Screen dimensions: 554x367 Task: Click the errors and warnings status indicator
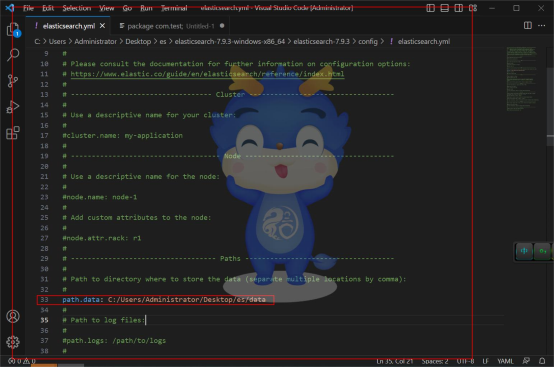point(22,361)
